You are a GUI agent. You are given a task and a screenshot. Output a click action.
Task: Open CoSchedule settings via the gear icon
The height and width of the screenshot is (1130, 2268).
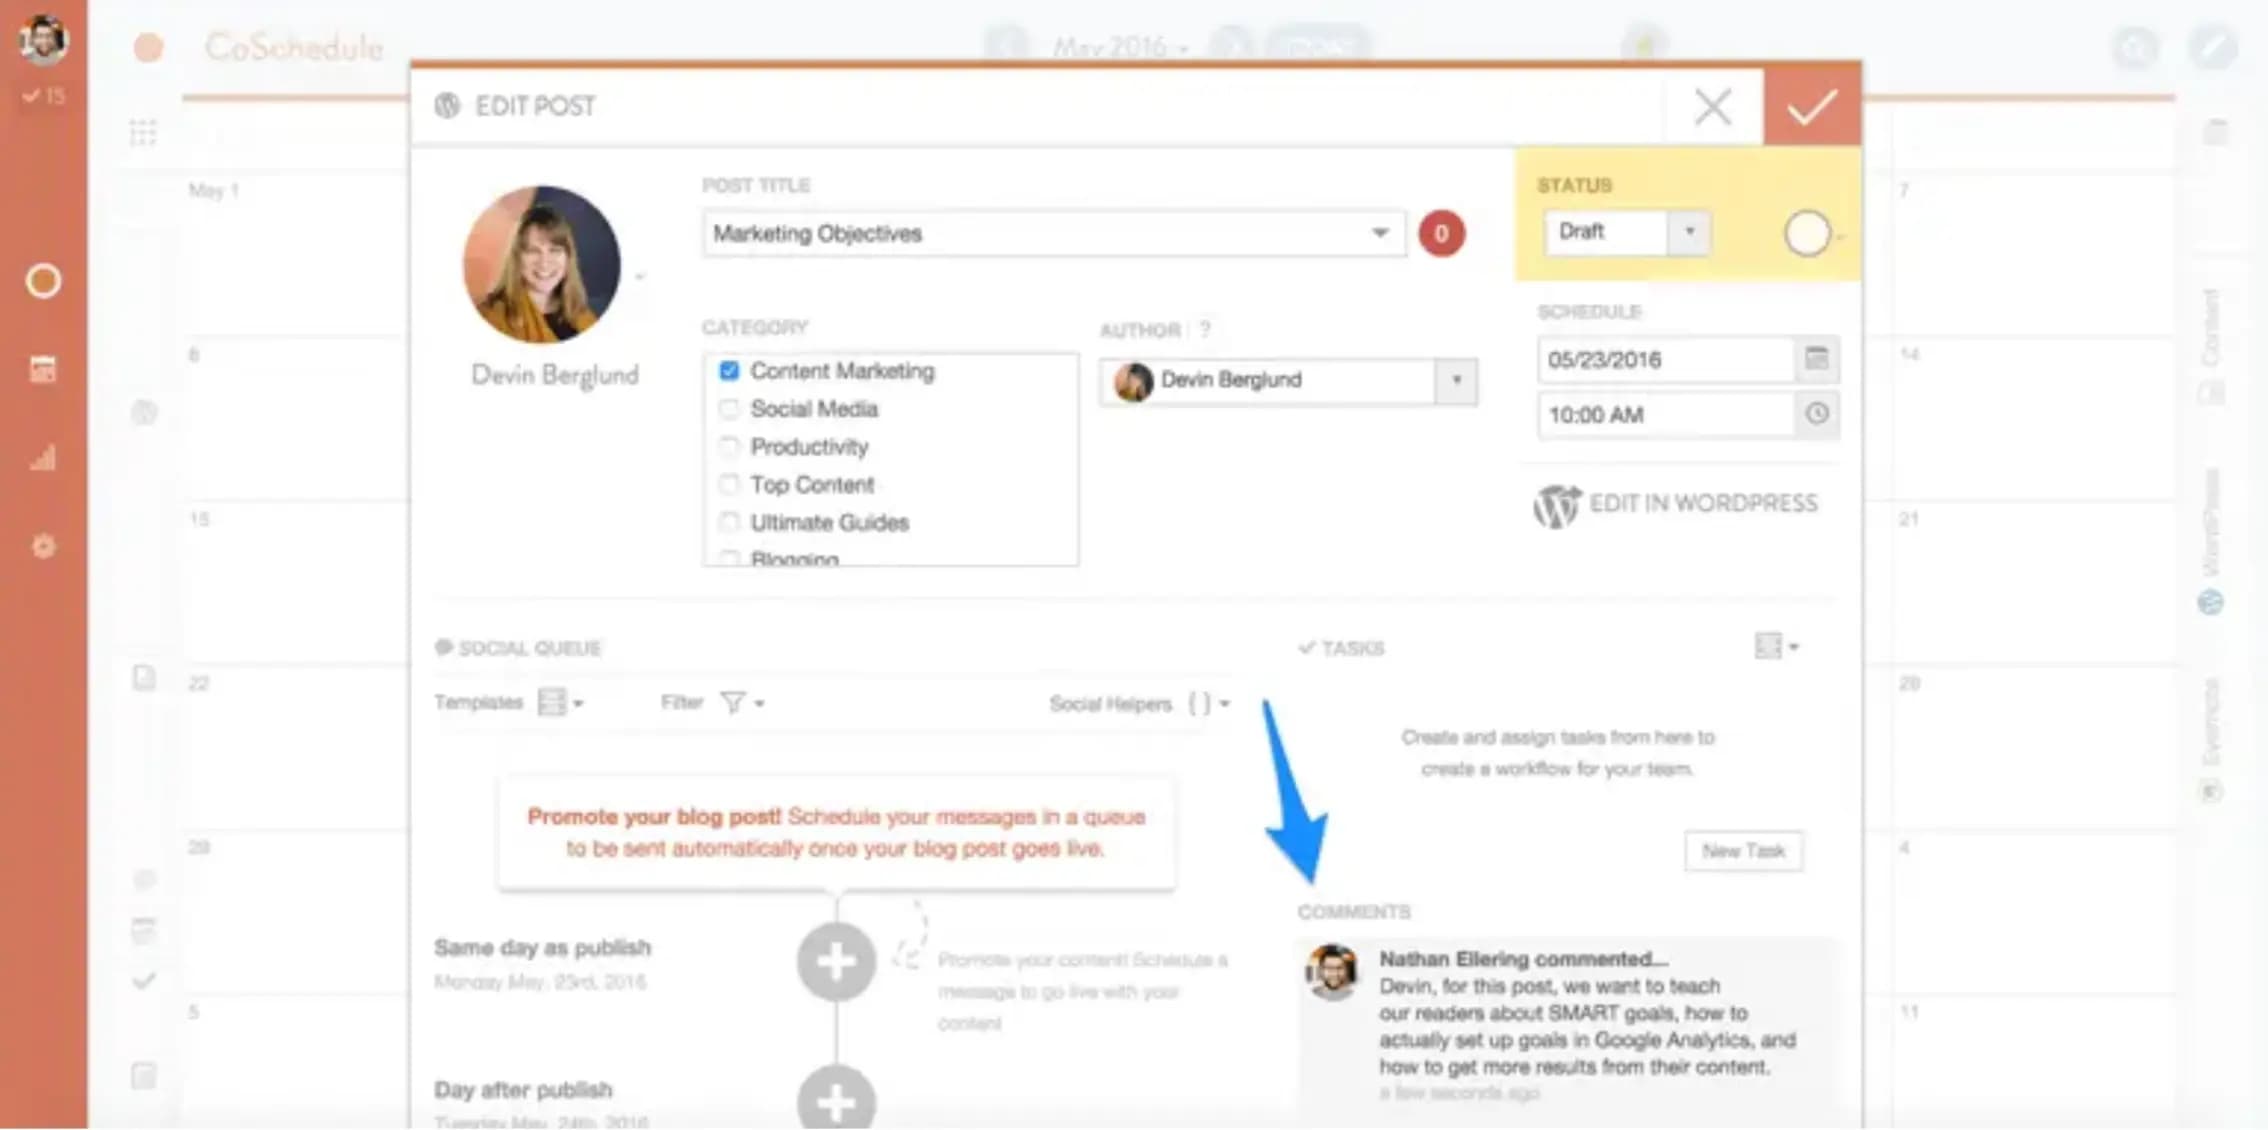pos(44,546)
